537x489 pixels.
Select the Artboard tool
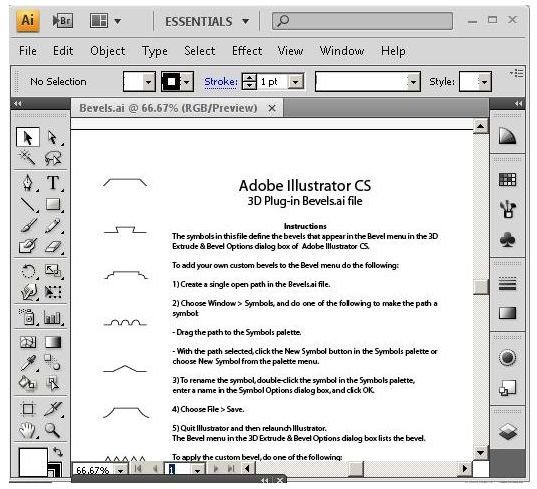pos(28,409)
